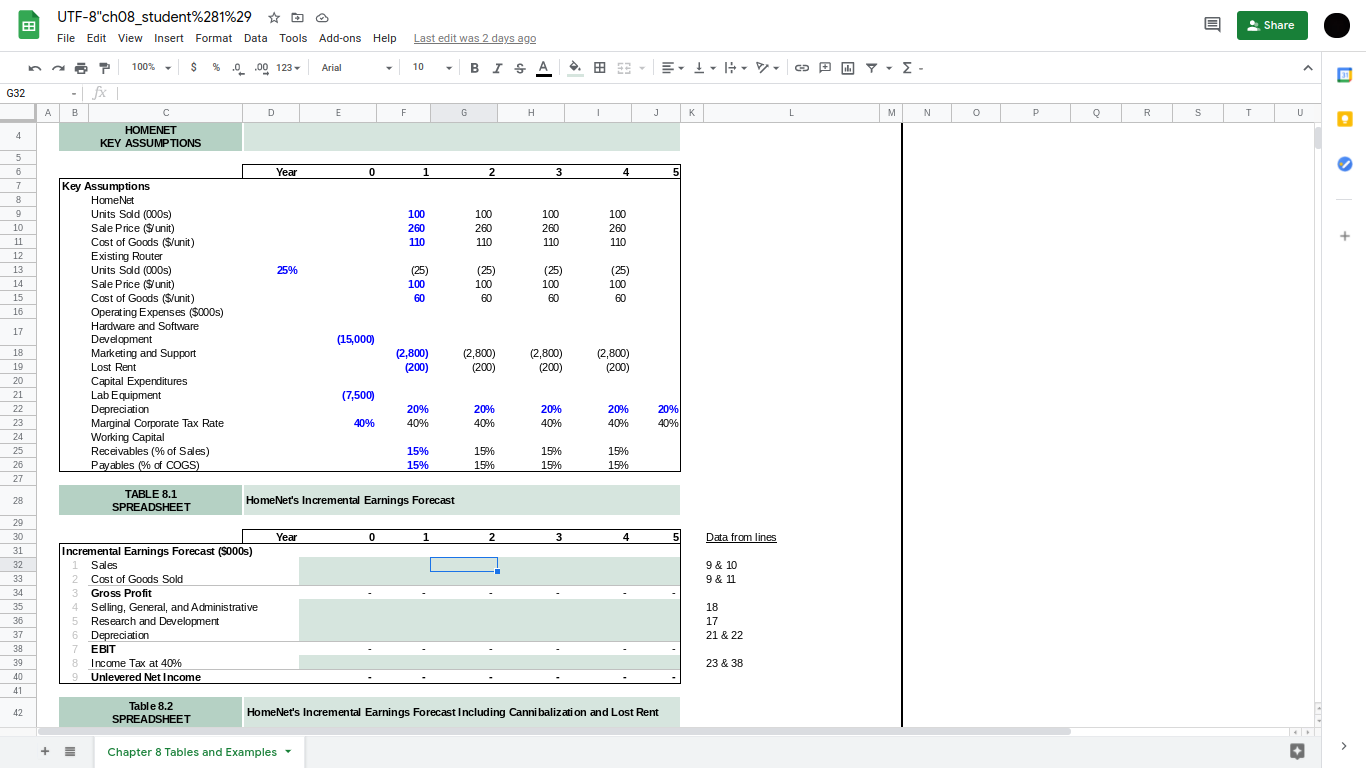Select the Paint format tool
The width and height of the screenshot is (1366, 768).
point(103,67)
